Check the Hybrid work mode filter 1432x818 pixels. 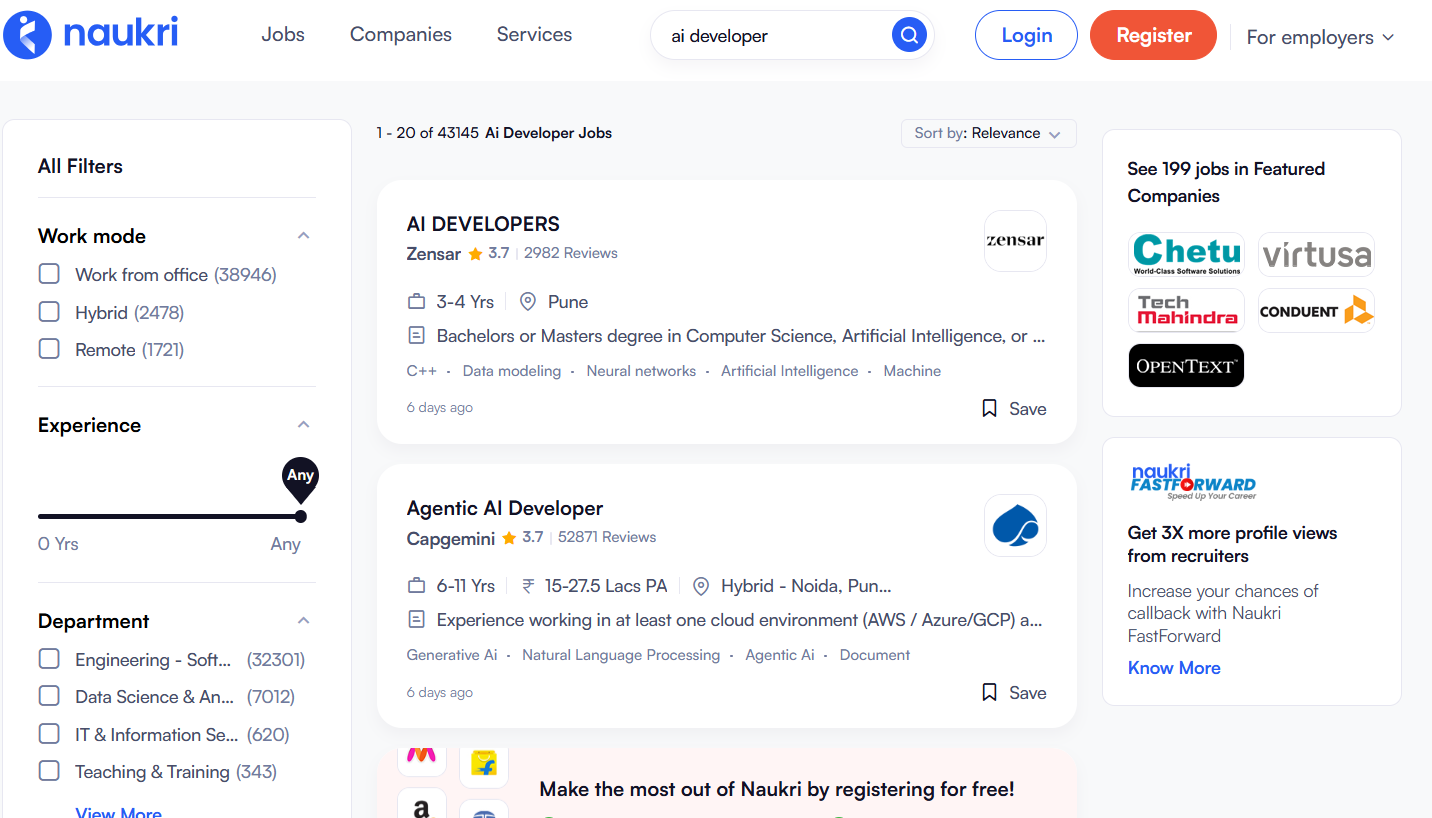coord(48,312)
